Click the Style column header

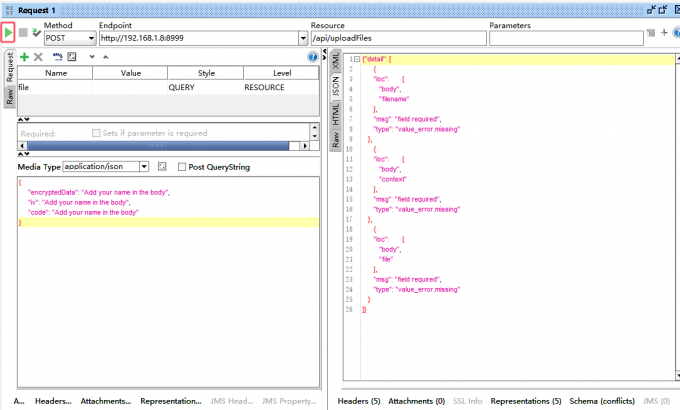[206, 73]
